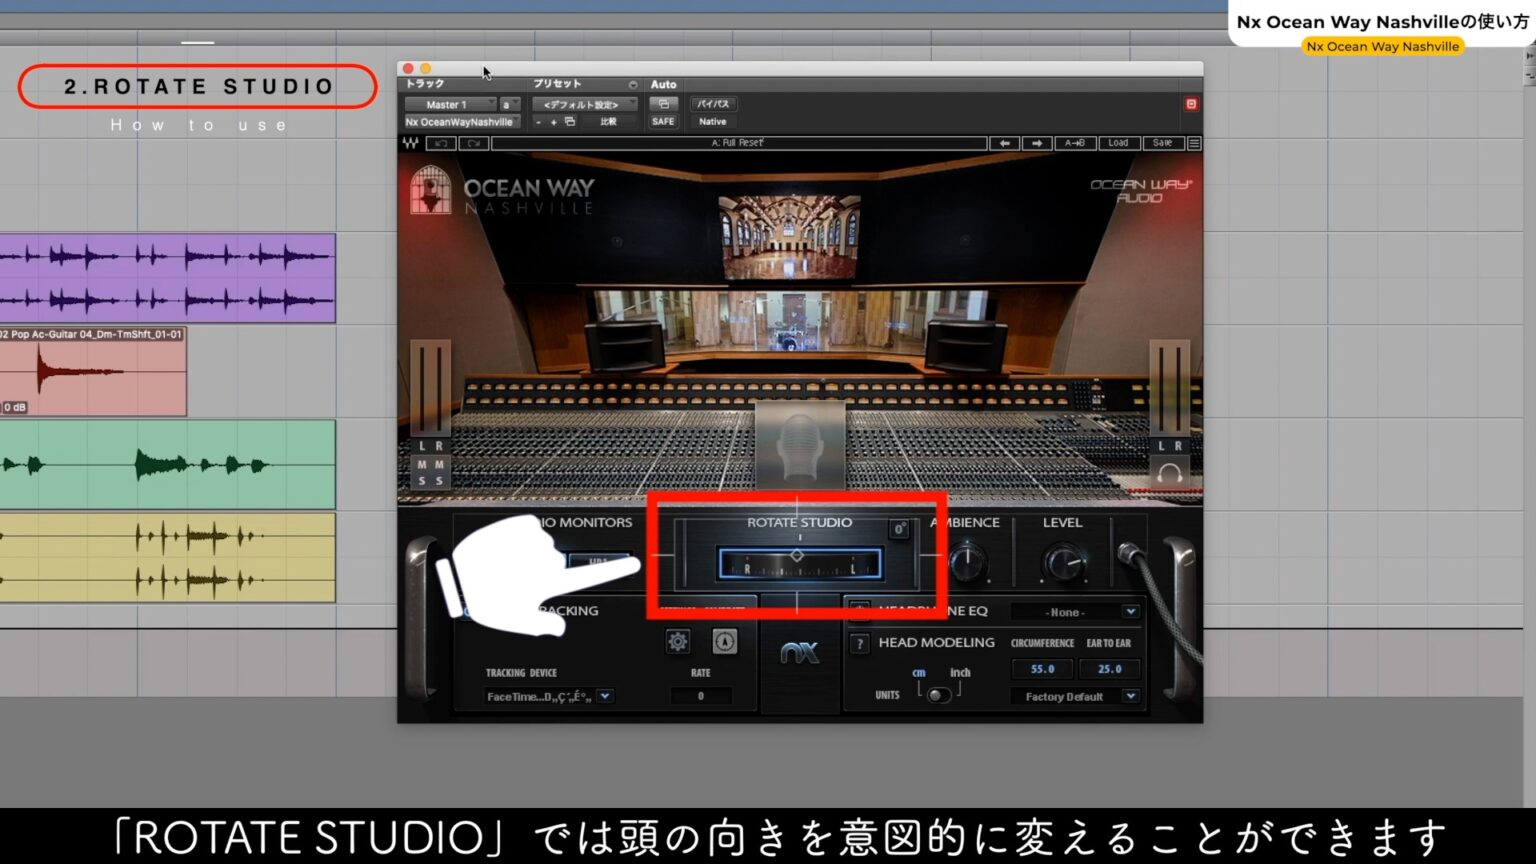
Task: Solo right channel with right S button
Action: tap(438, 481)
